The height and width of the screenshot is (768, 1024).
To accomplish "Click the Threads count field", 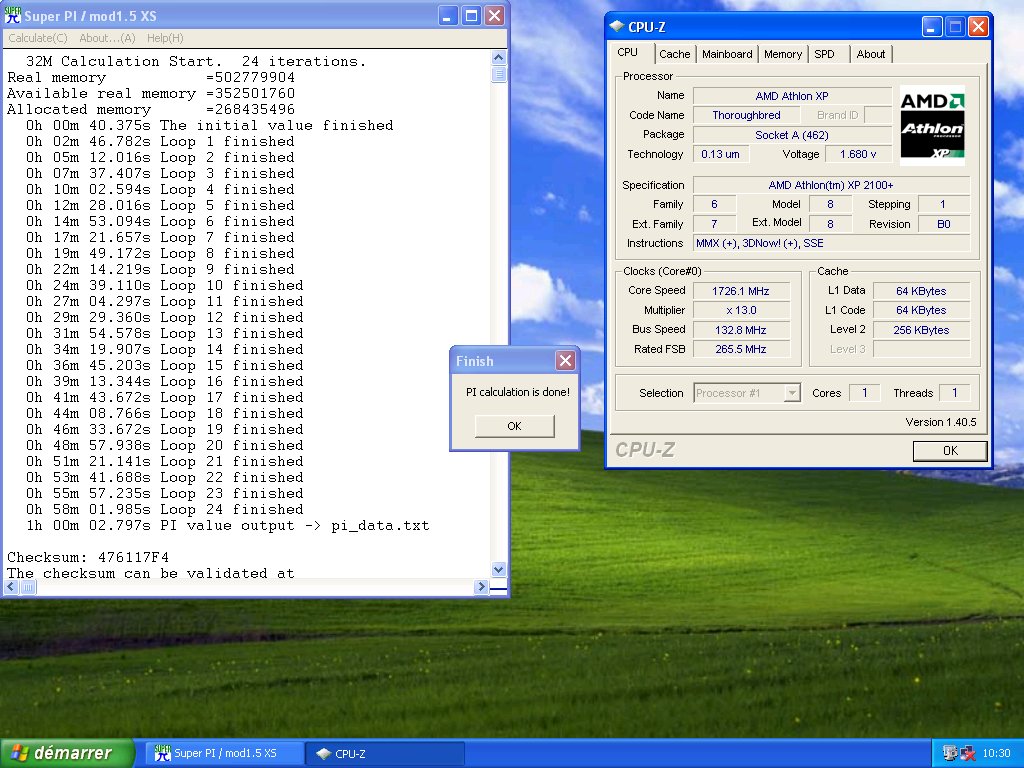I will 954,393.
